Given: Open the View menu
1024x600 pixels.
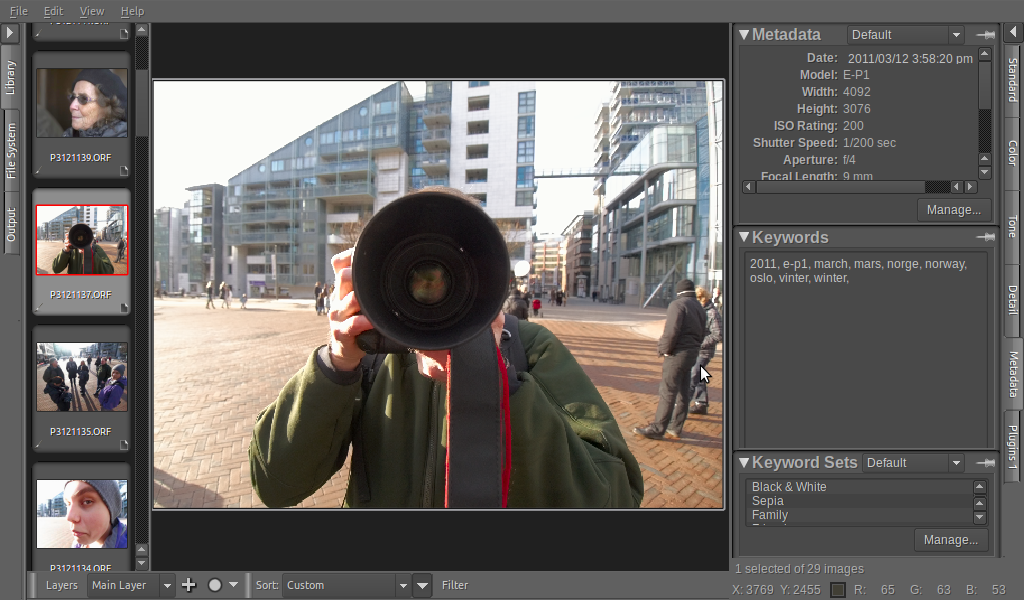Looking at the screenshot, I should [91, 11].
